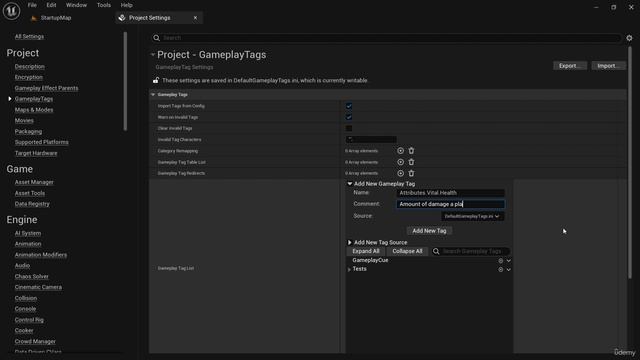640x360 pixels.
Task: Click the Invalid Tag Characters field
Action: coord(371,140)
